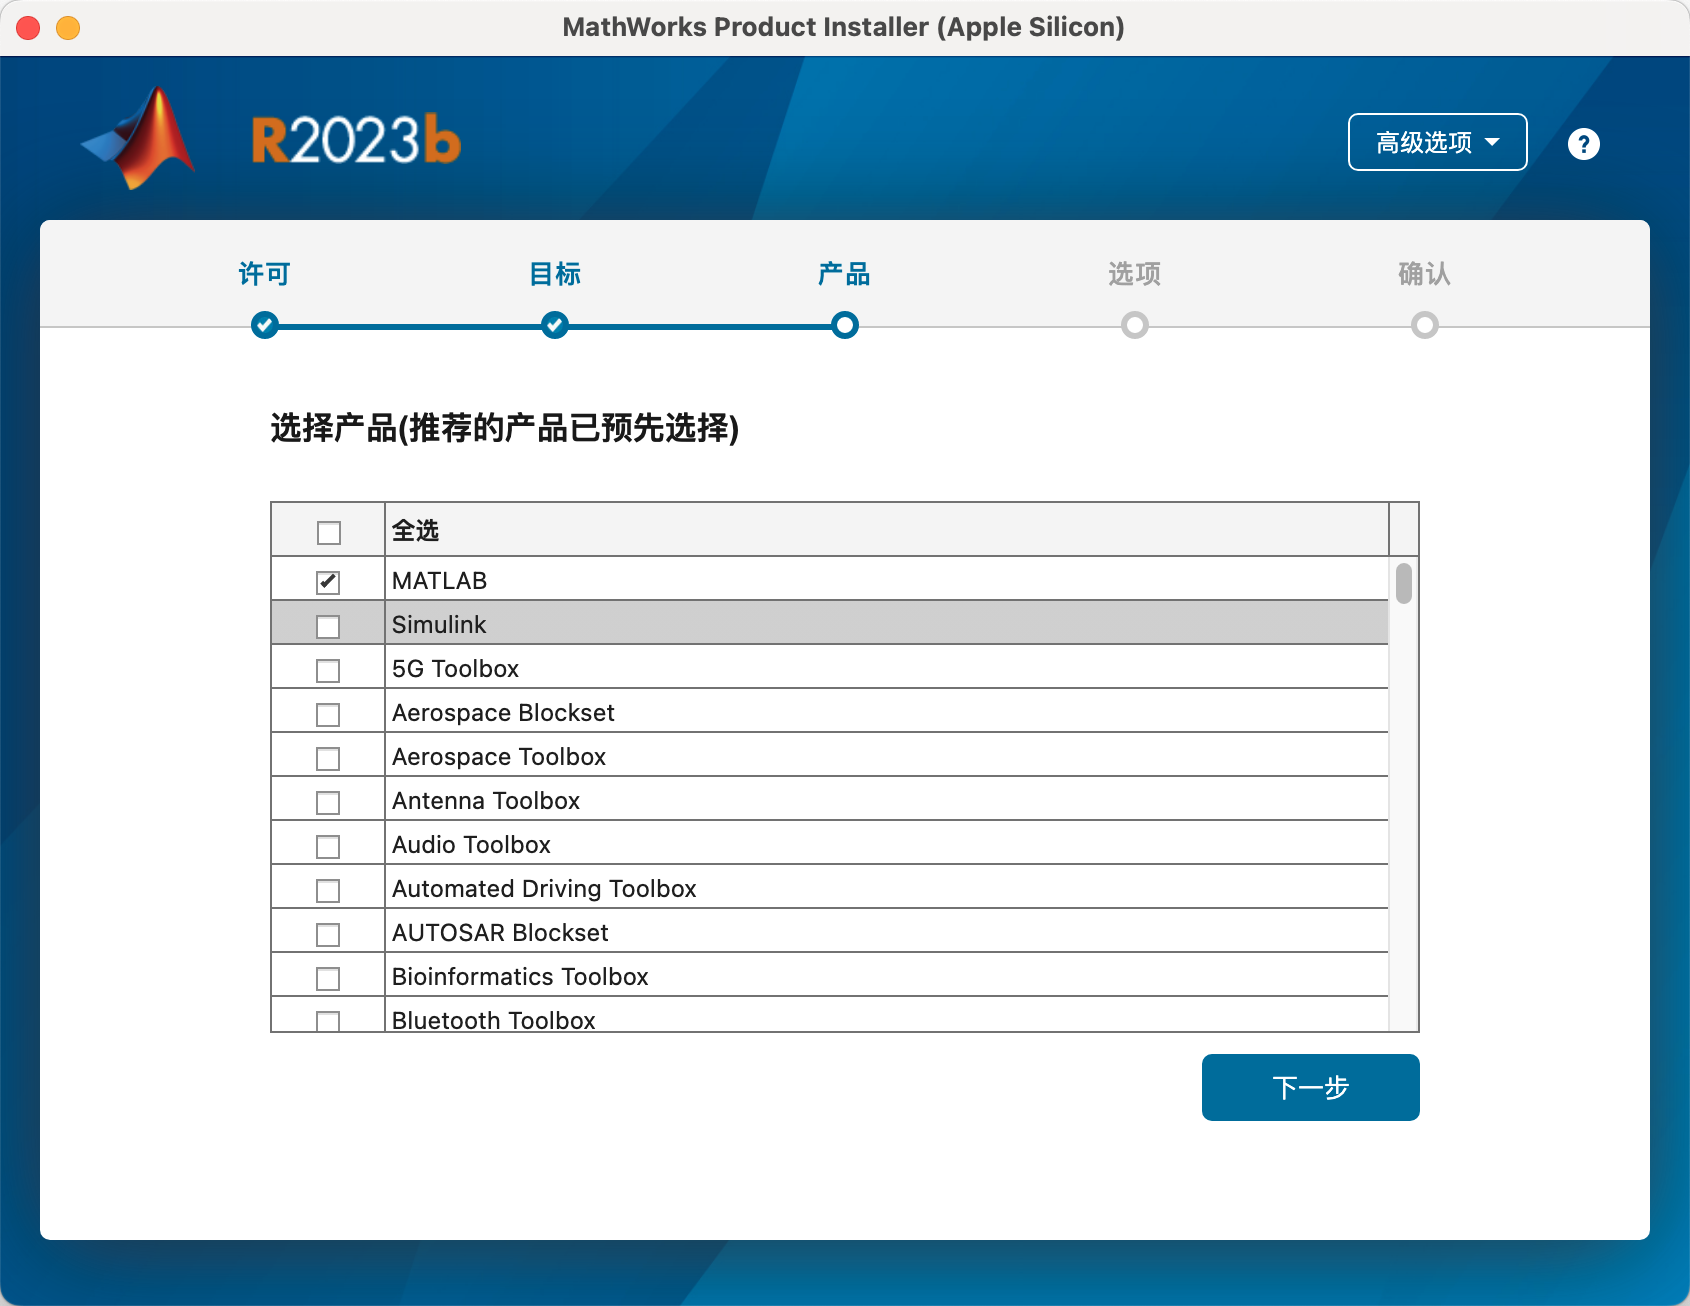Screen dimensions: 1690x1306
Task: Click the 确认 step circle marker
Action: click(1425, 325)
